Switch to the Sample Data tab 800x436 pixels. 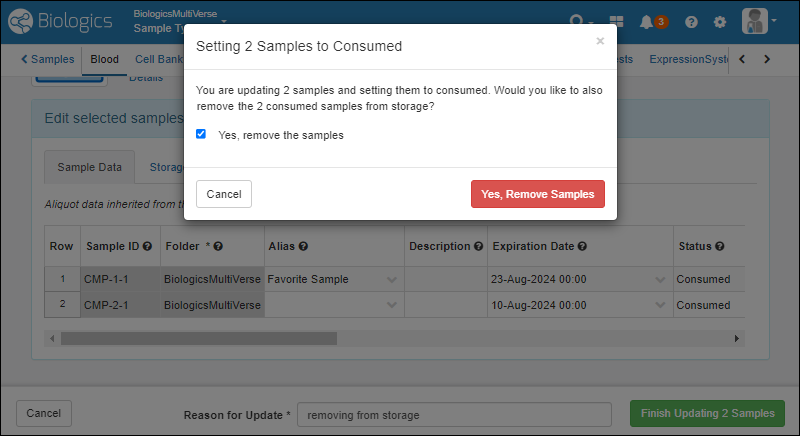(x=89, y=168)
